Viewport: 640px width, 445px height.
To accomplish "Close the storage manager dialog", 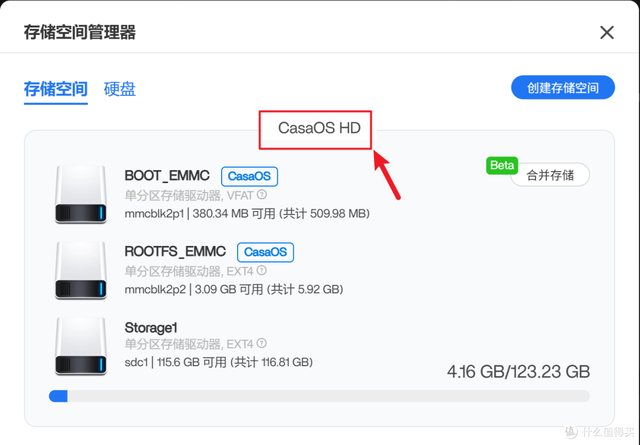I will 607,32.
